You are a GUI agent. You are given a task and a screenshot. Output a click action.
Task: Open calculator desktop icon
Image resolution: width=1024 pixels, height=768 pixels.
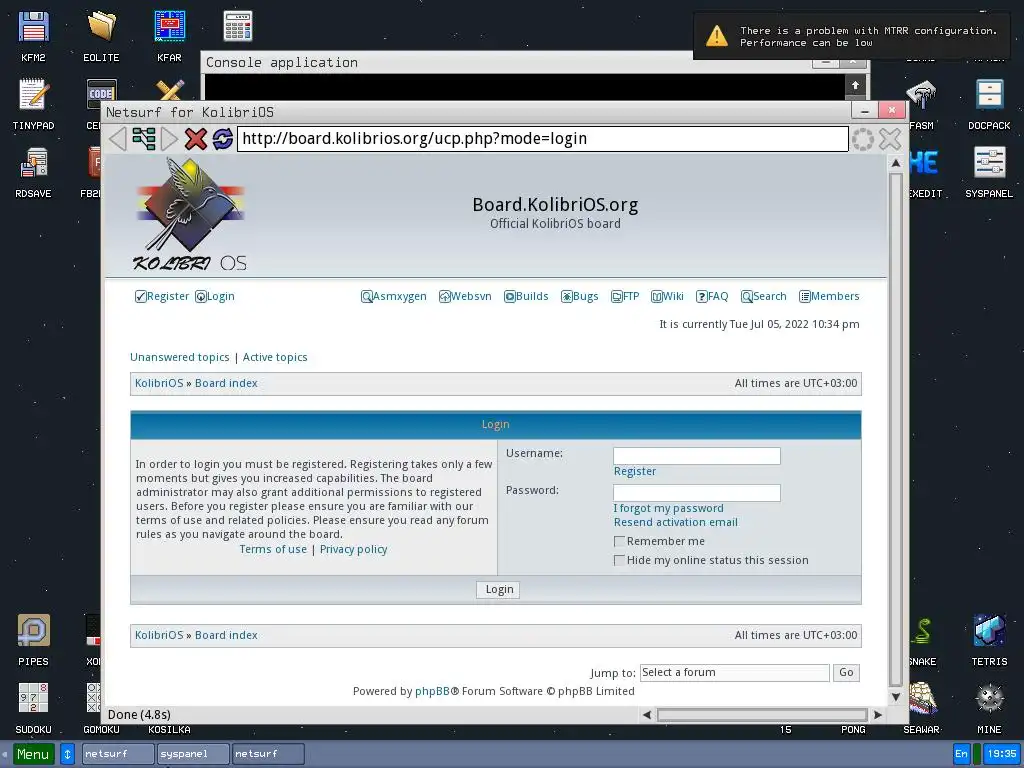[238, 26]
